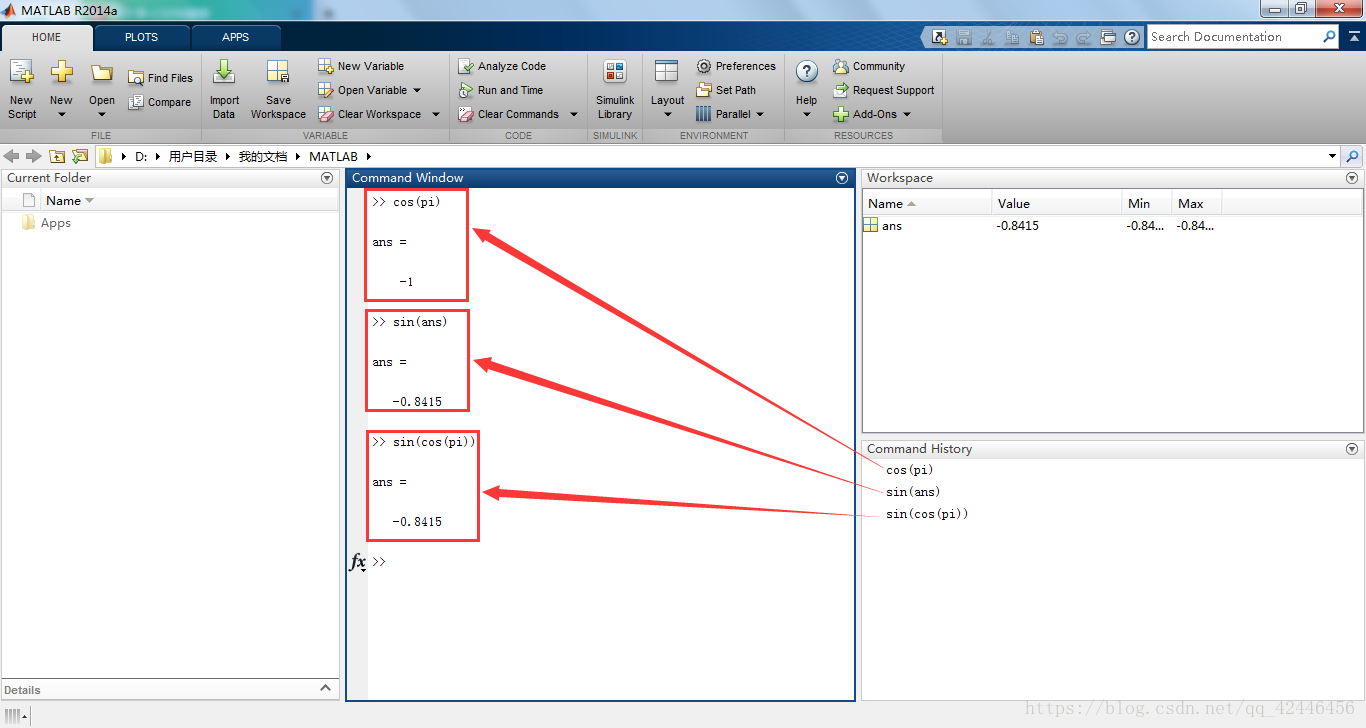Sort Workspace by Name column
The image size is (1366, 728).
click(927, 203)
